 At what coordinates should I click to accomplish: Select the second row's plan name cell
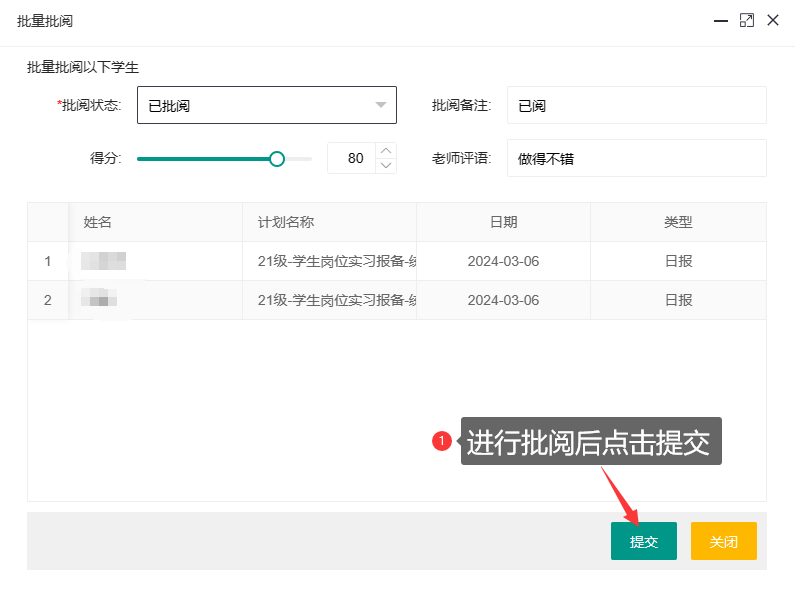tap(329, 300)
